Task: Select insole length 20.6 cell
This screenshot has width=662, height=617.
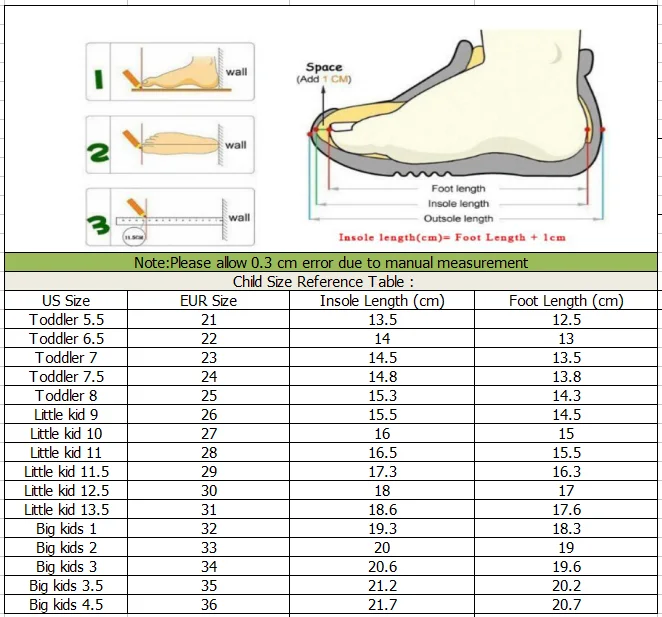Action: 382,567
